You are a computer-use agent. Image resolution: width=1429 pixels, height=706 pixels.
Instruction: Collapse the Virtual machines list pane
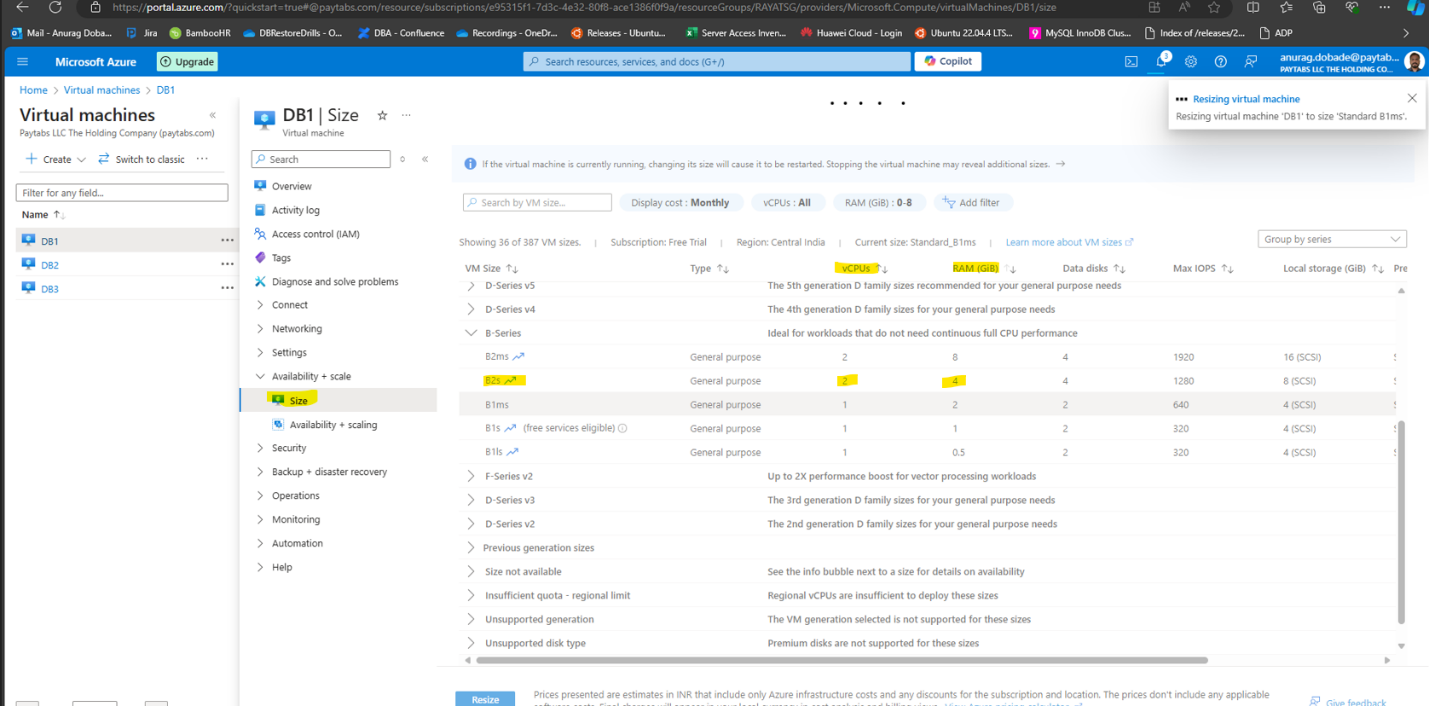[x=212, y=116]
